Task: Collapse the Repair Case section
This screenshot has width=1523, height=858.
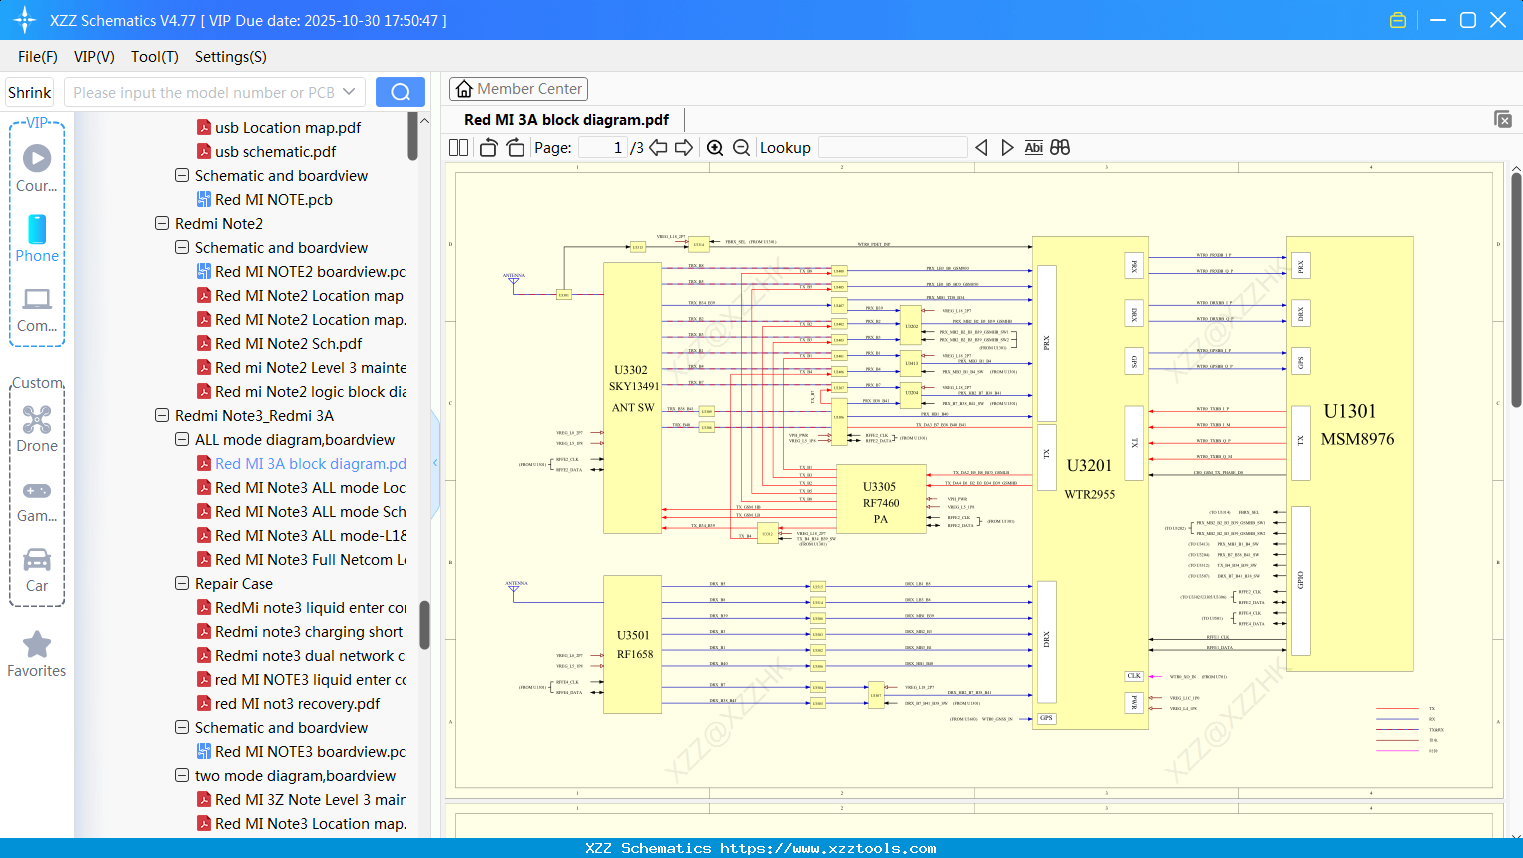Action: pos(181,583)
